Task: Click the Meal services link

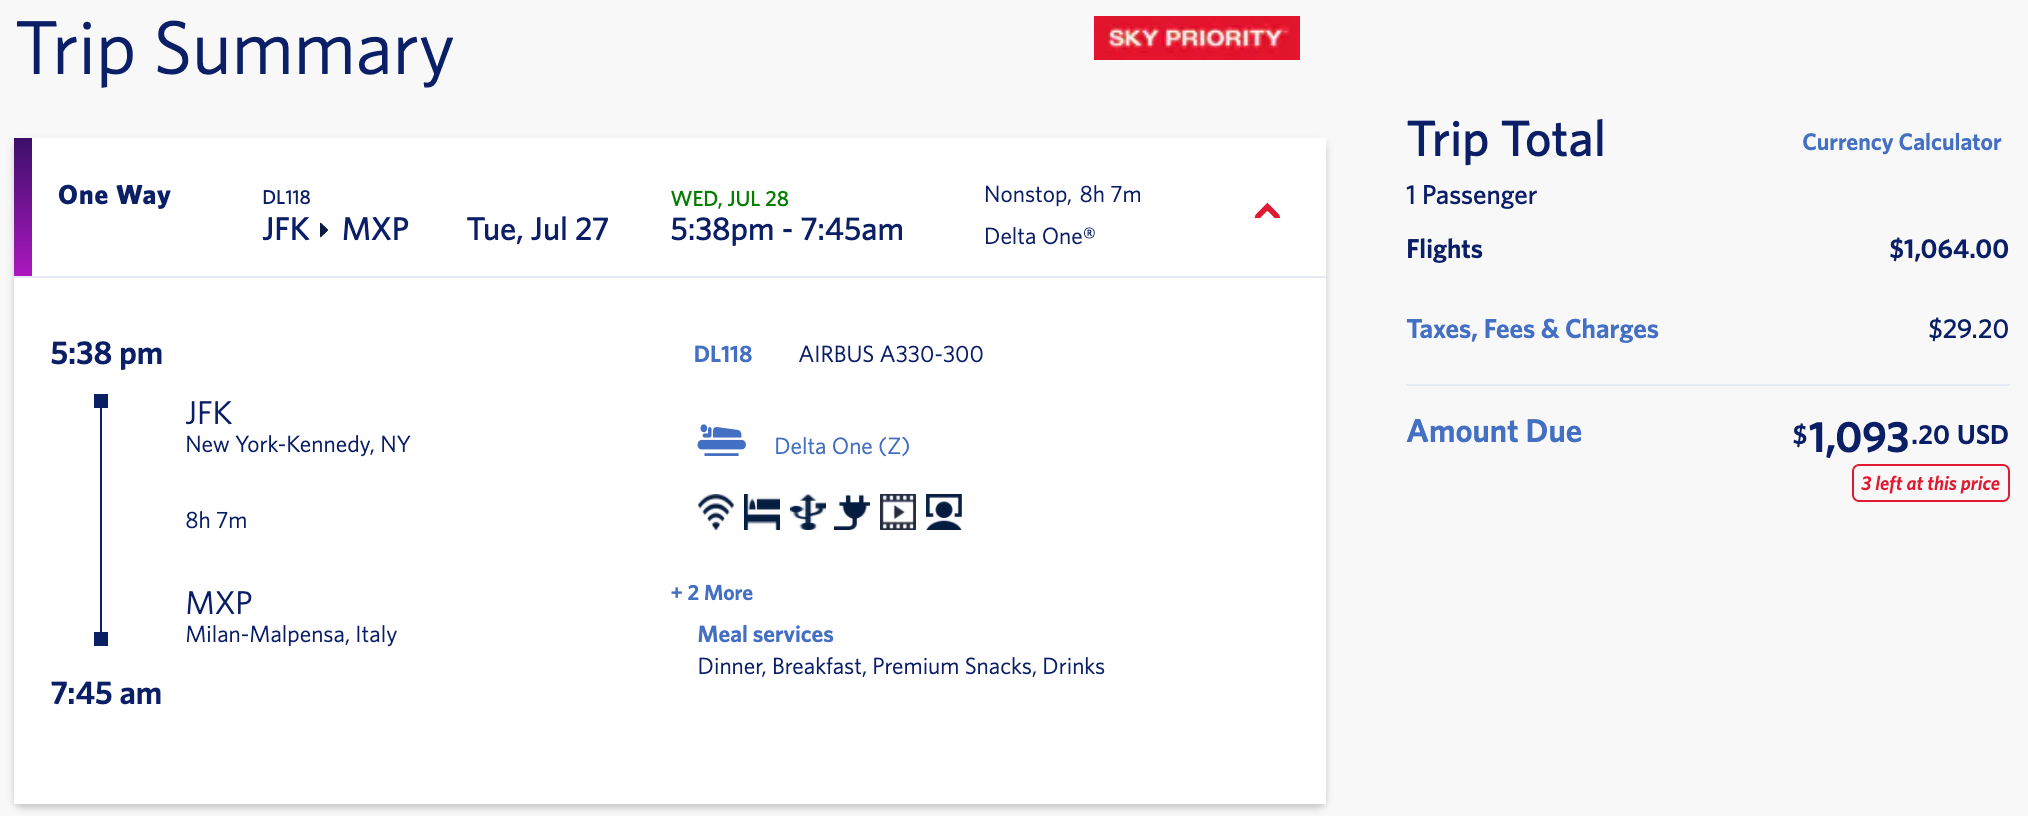Action: click(x=765, y=634)
